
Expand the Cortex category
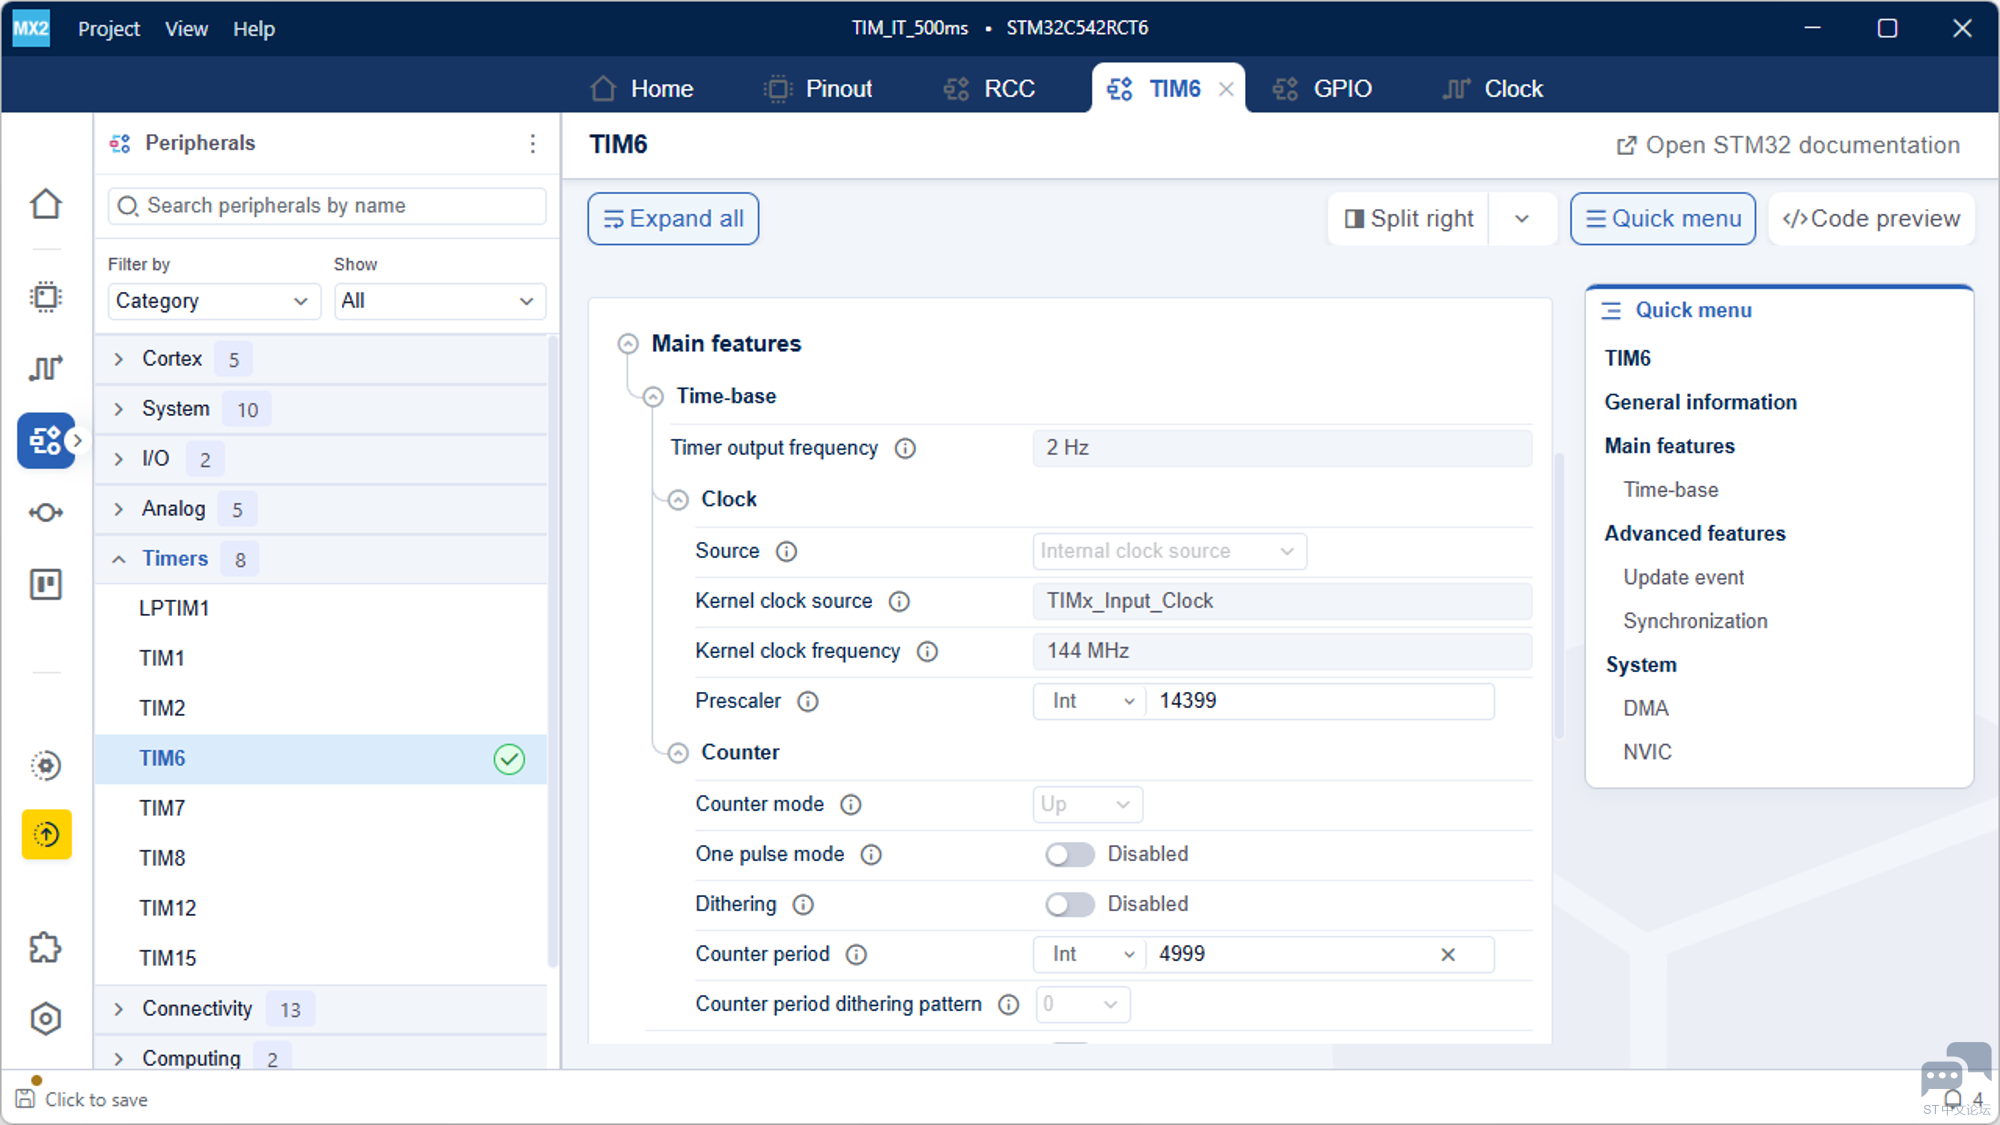point(119,359)
